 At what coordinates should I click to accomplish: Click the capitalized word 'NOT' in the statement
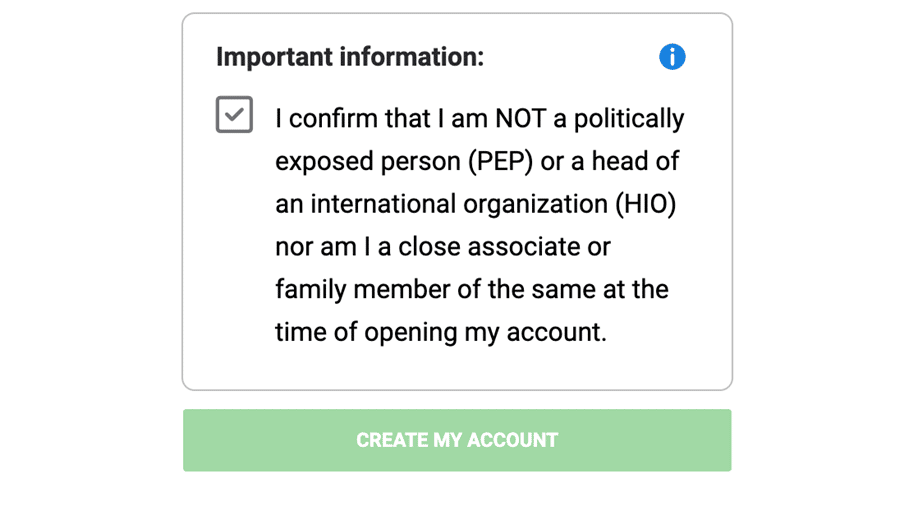[521, 119]
